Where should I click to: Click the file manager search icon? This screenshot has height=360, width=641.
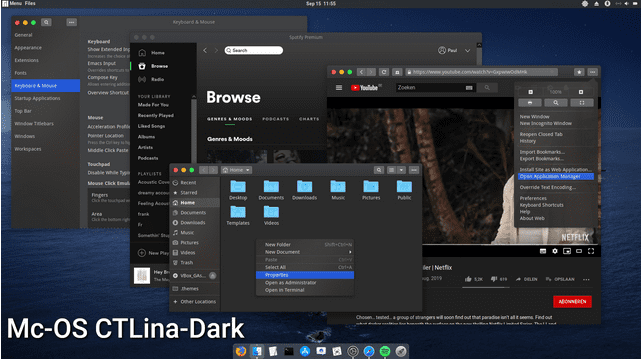point(379,170)
